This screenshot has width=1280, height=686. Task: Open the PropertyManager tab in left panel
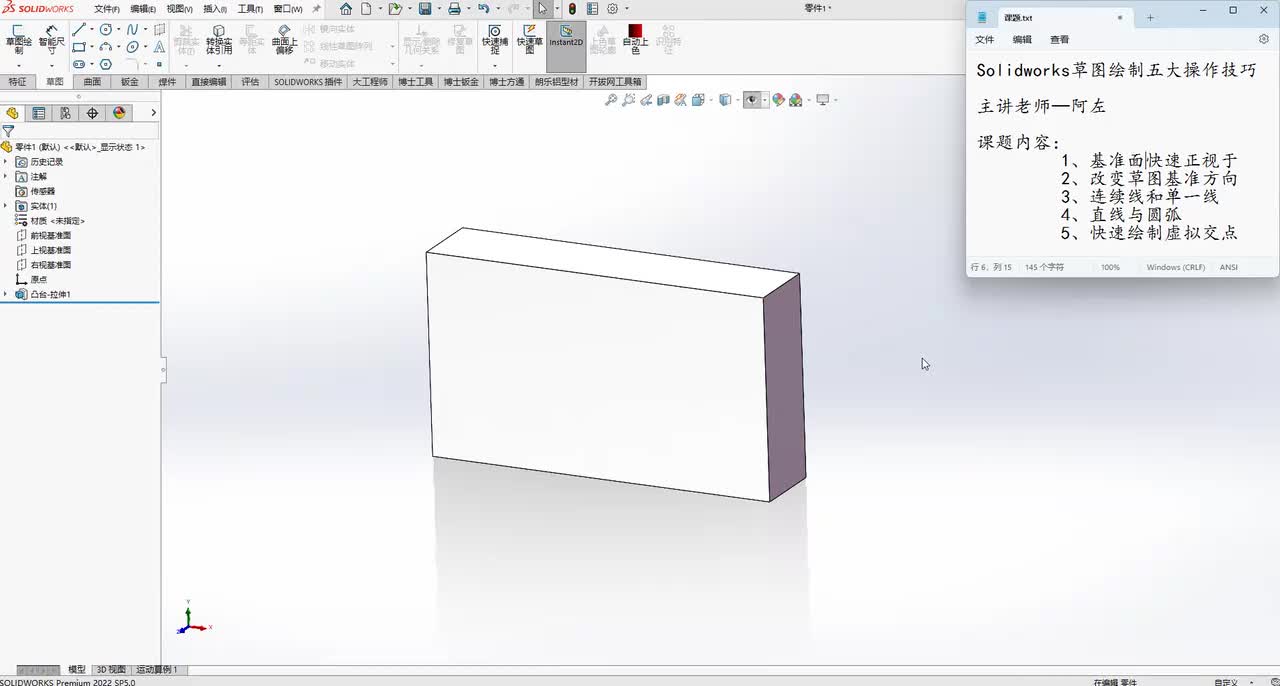[x=39, y=113]
